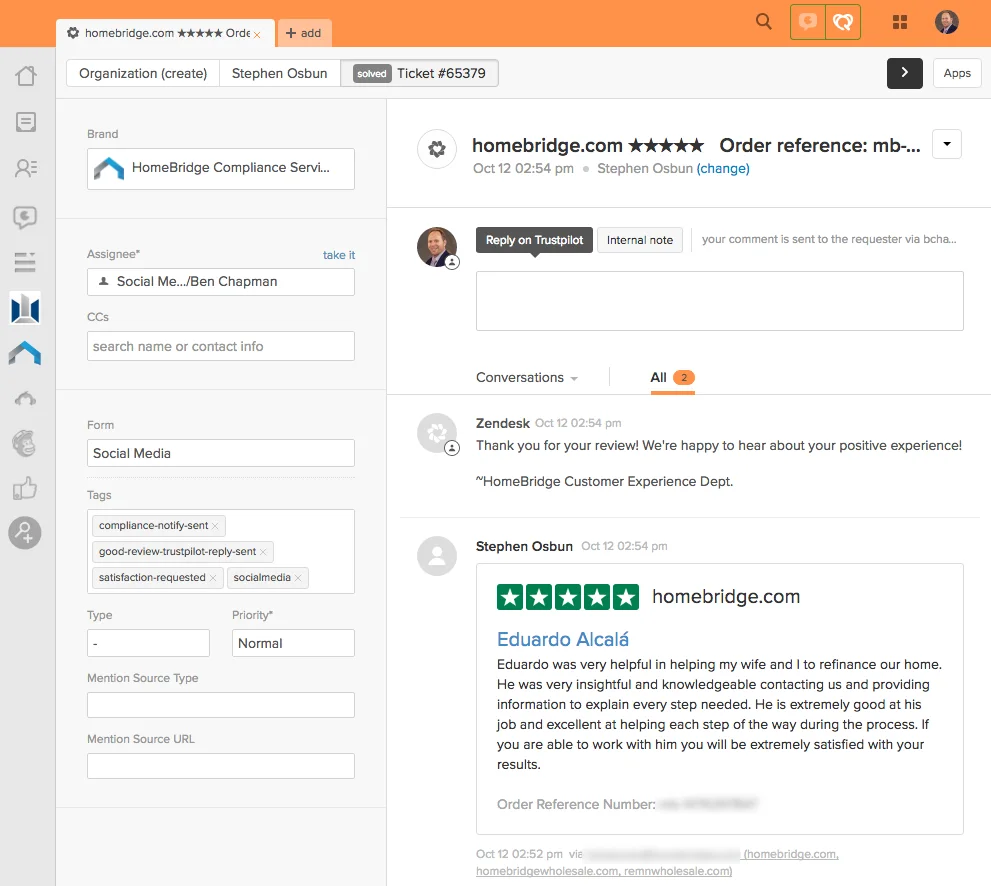
Task: Switch to the All conversations tab
Action: coord(672,378)
